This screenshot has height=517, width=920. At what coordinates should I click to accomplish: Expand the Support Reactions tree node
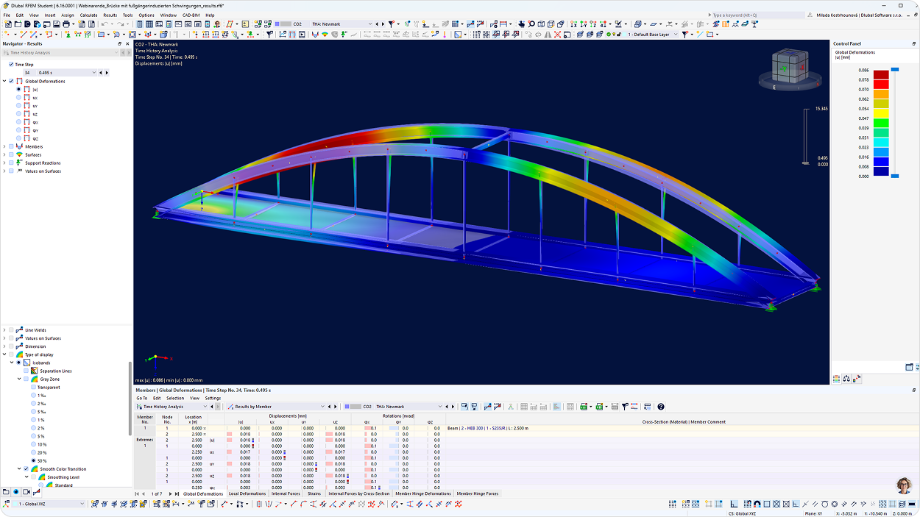(x=5, y=163)
